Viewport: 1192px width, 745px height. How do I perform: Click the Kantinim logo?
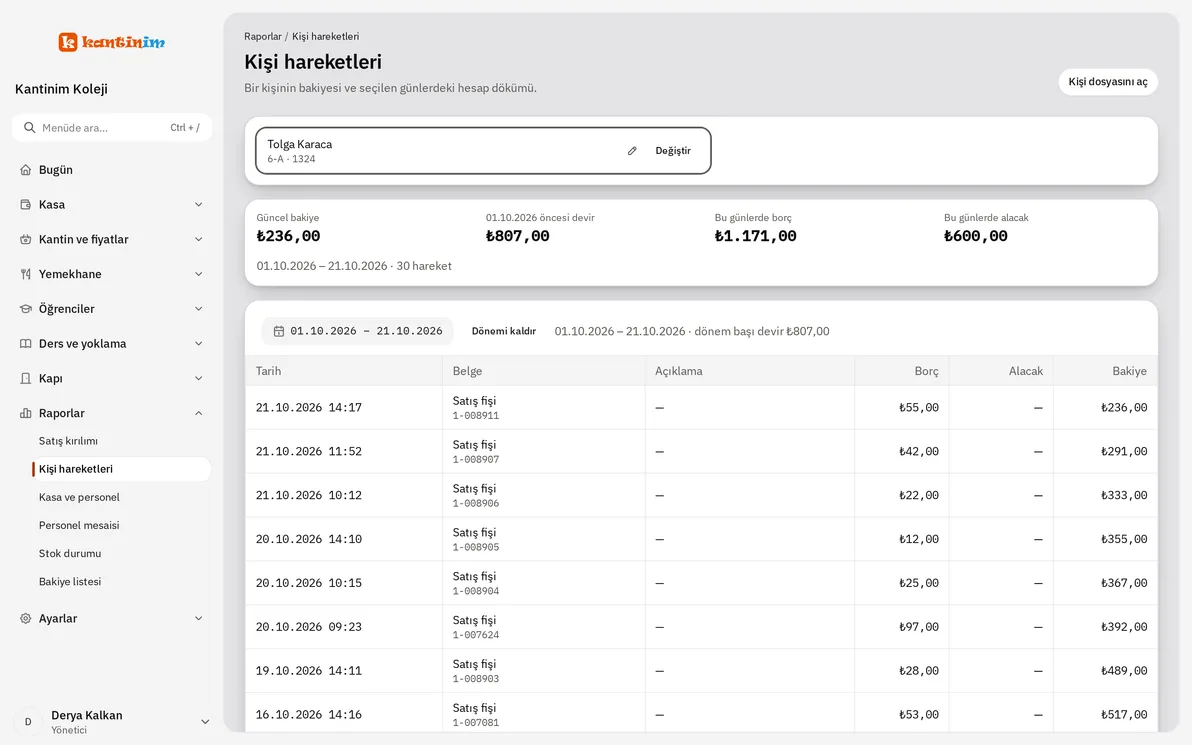[x=112, y=42]
